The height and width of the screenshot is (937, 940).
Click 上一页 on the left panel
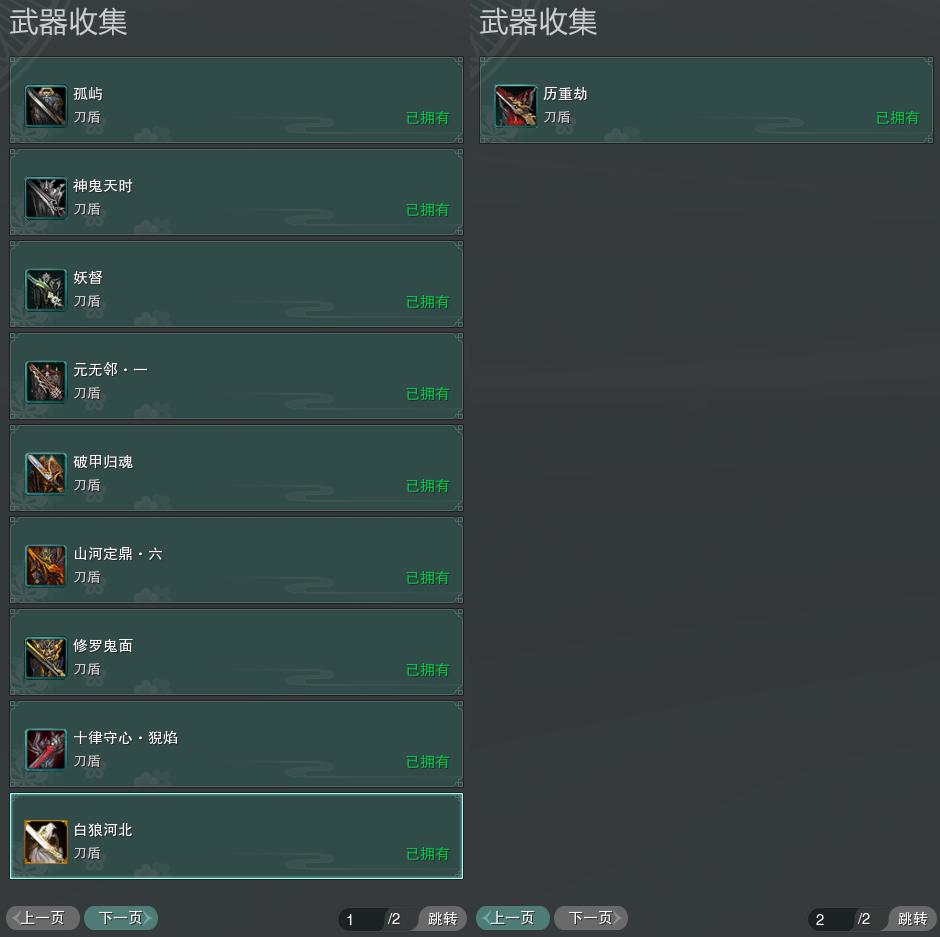tap(43, 918)
